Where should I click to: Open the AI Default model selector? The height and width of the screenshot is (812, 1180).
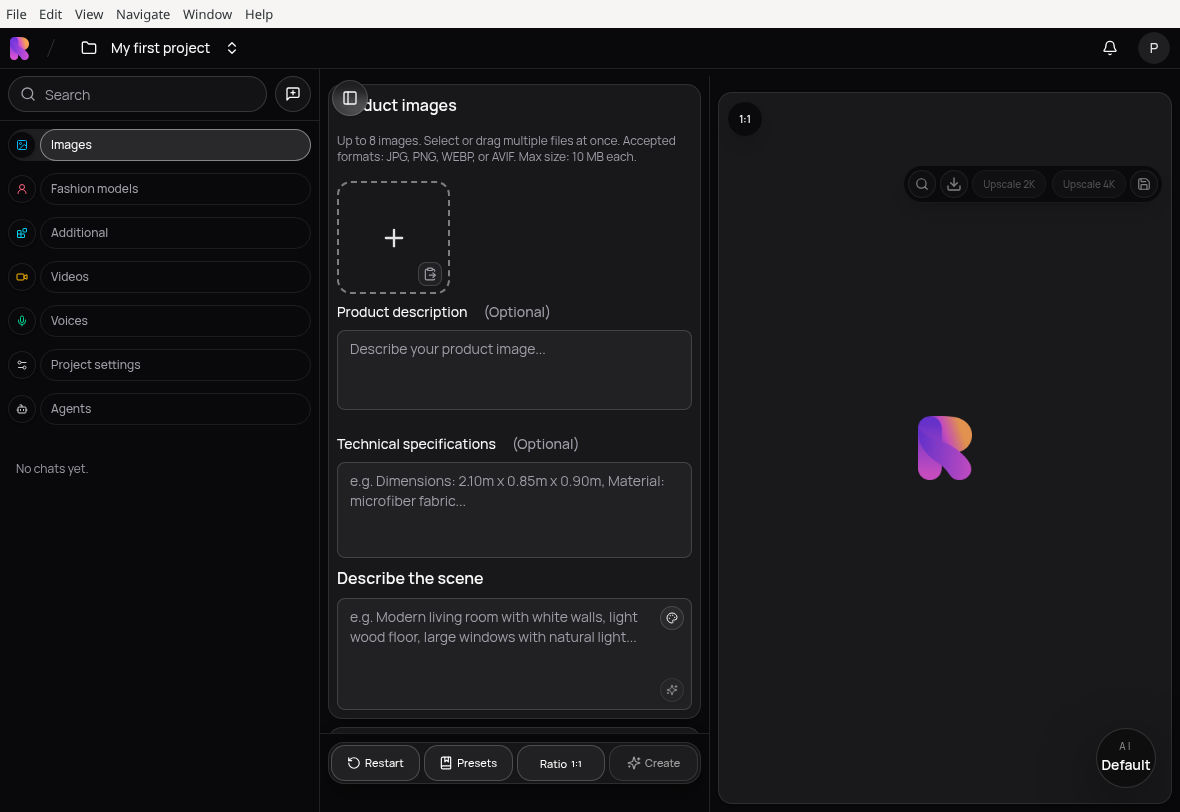pos(1125,758)
